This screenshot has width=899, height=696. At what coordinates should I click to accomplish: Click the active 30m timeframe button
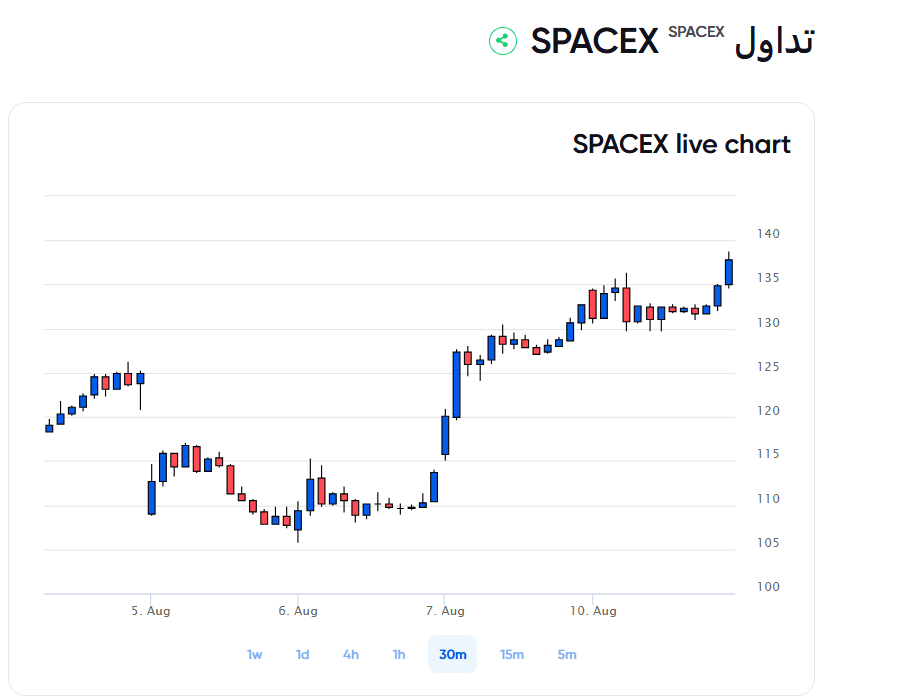[452, 654]
